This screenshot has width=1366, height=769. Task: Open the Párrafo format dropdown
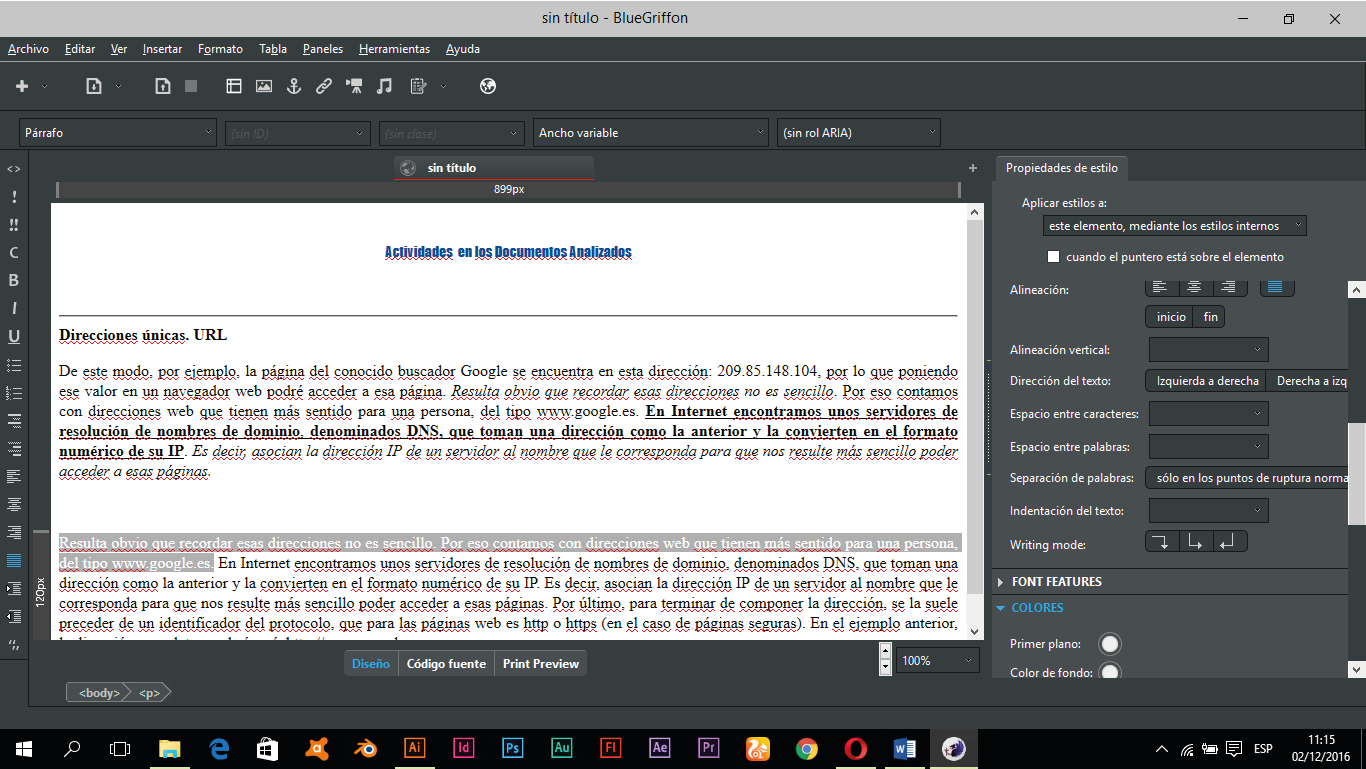[118, 132]
